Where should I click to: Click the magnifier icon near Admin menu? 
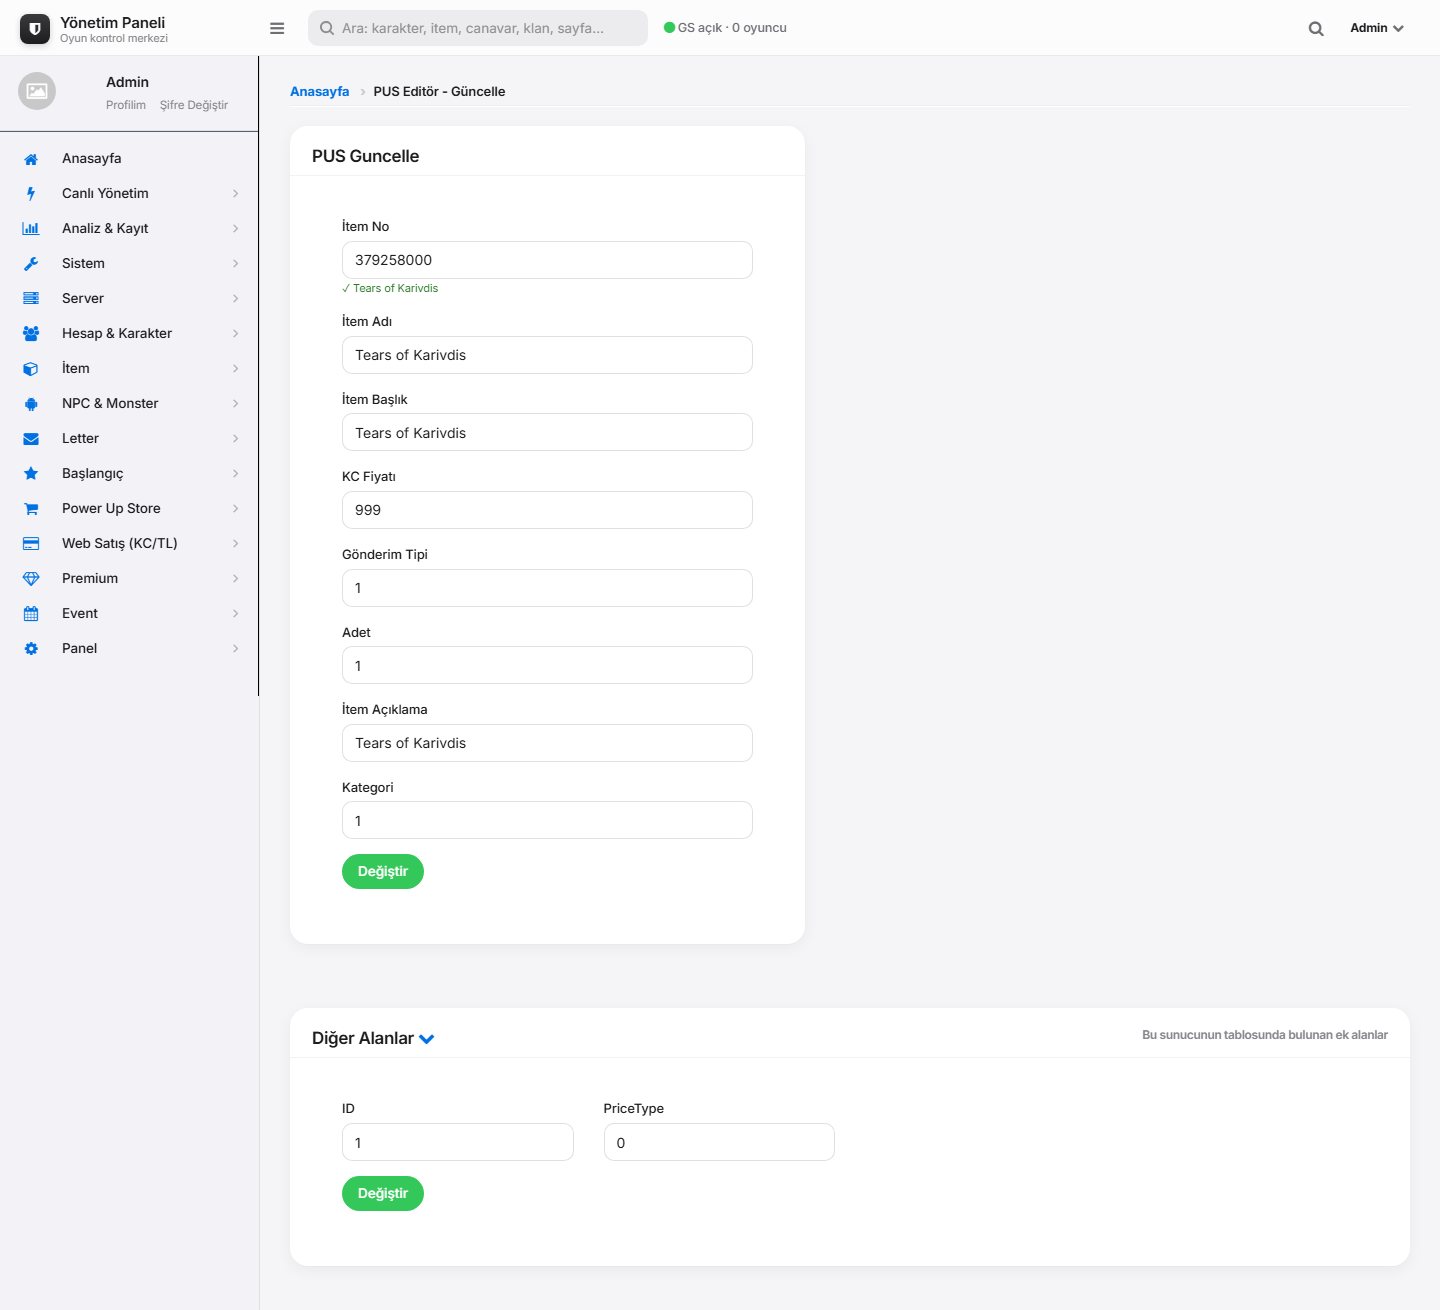tap(1316, 29)
